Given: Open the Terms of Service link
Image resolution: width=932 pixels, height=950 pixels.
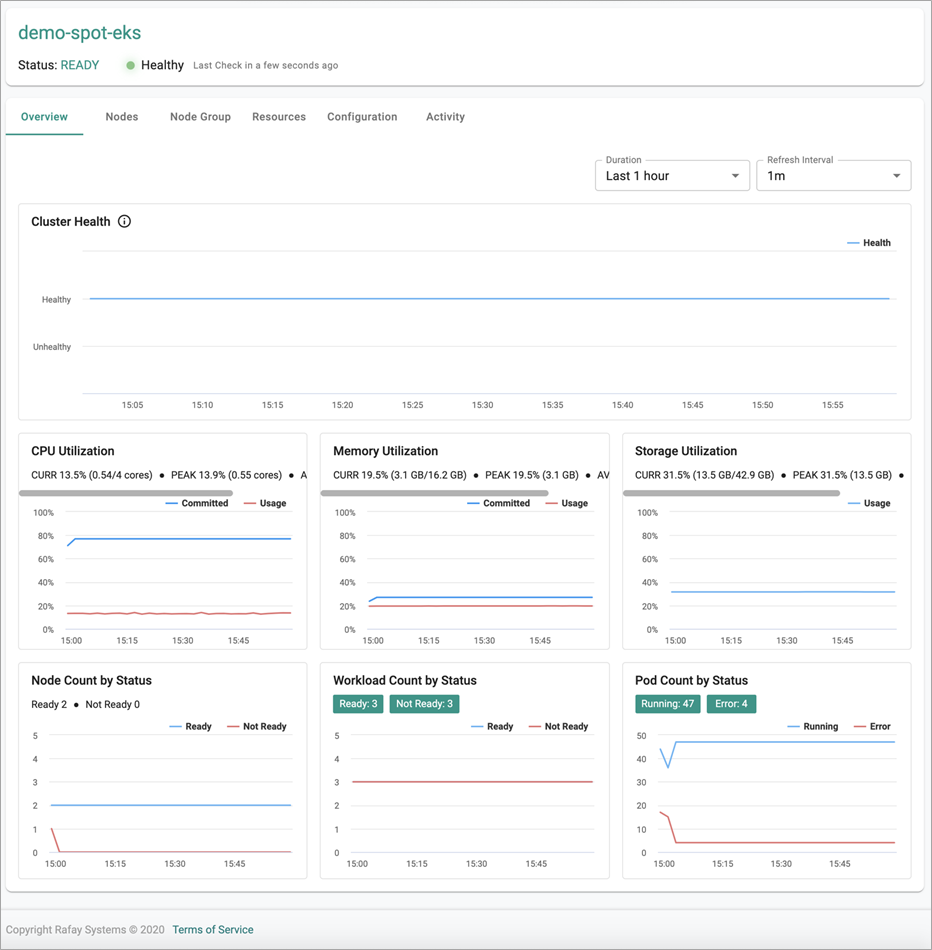Looking at the screenshot, I should tap(213, 929).
